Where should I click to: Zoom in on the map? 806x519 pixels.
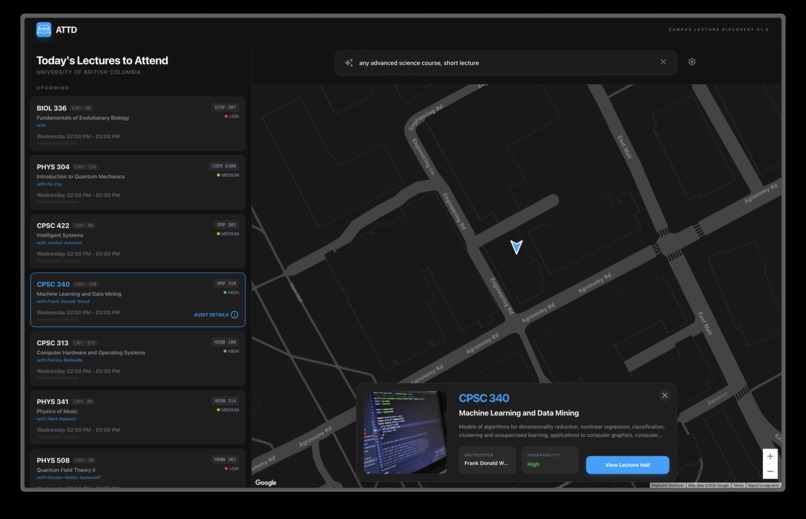click(770, 456)
